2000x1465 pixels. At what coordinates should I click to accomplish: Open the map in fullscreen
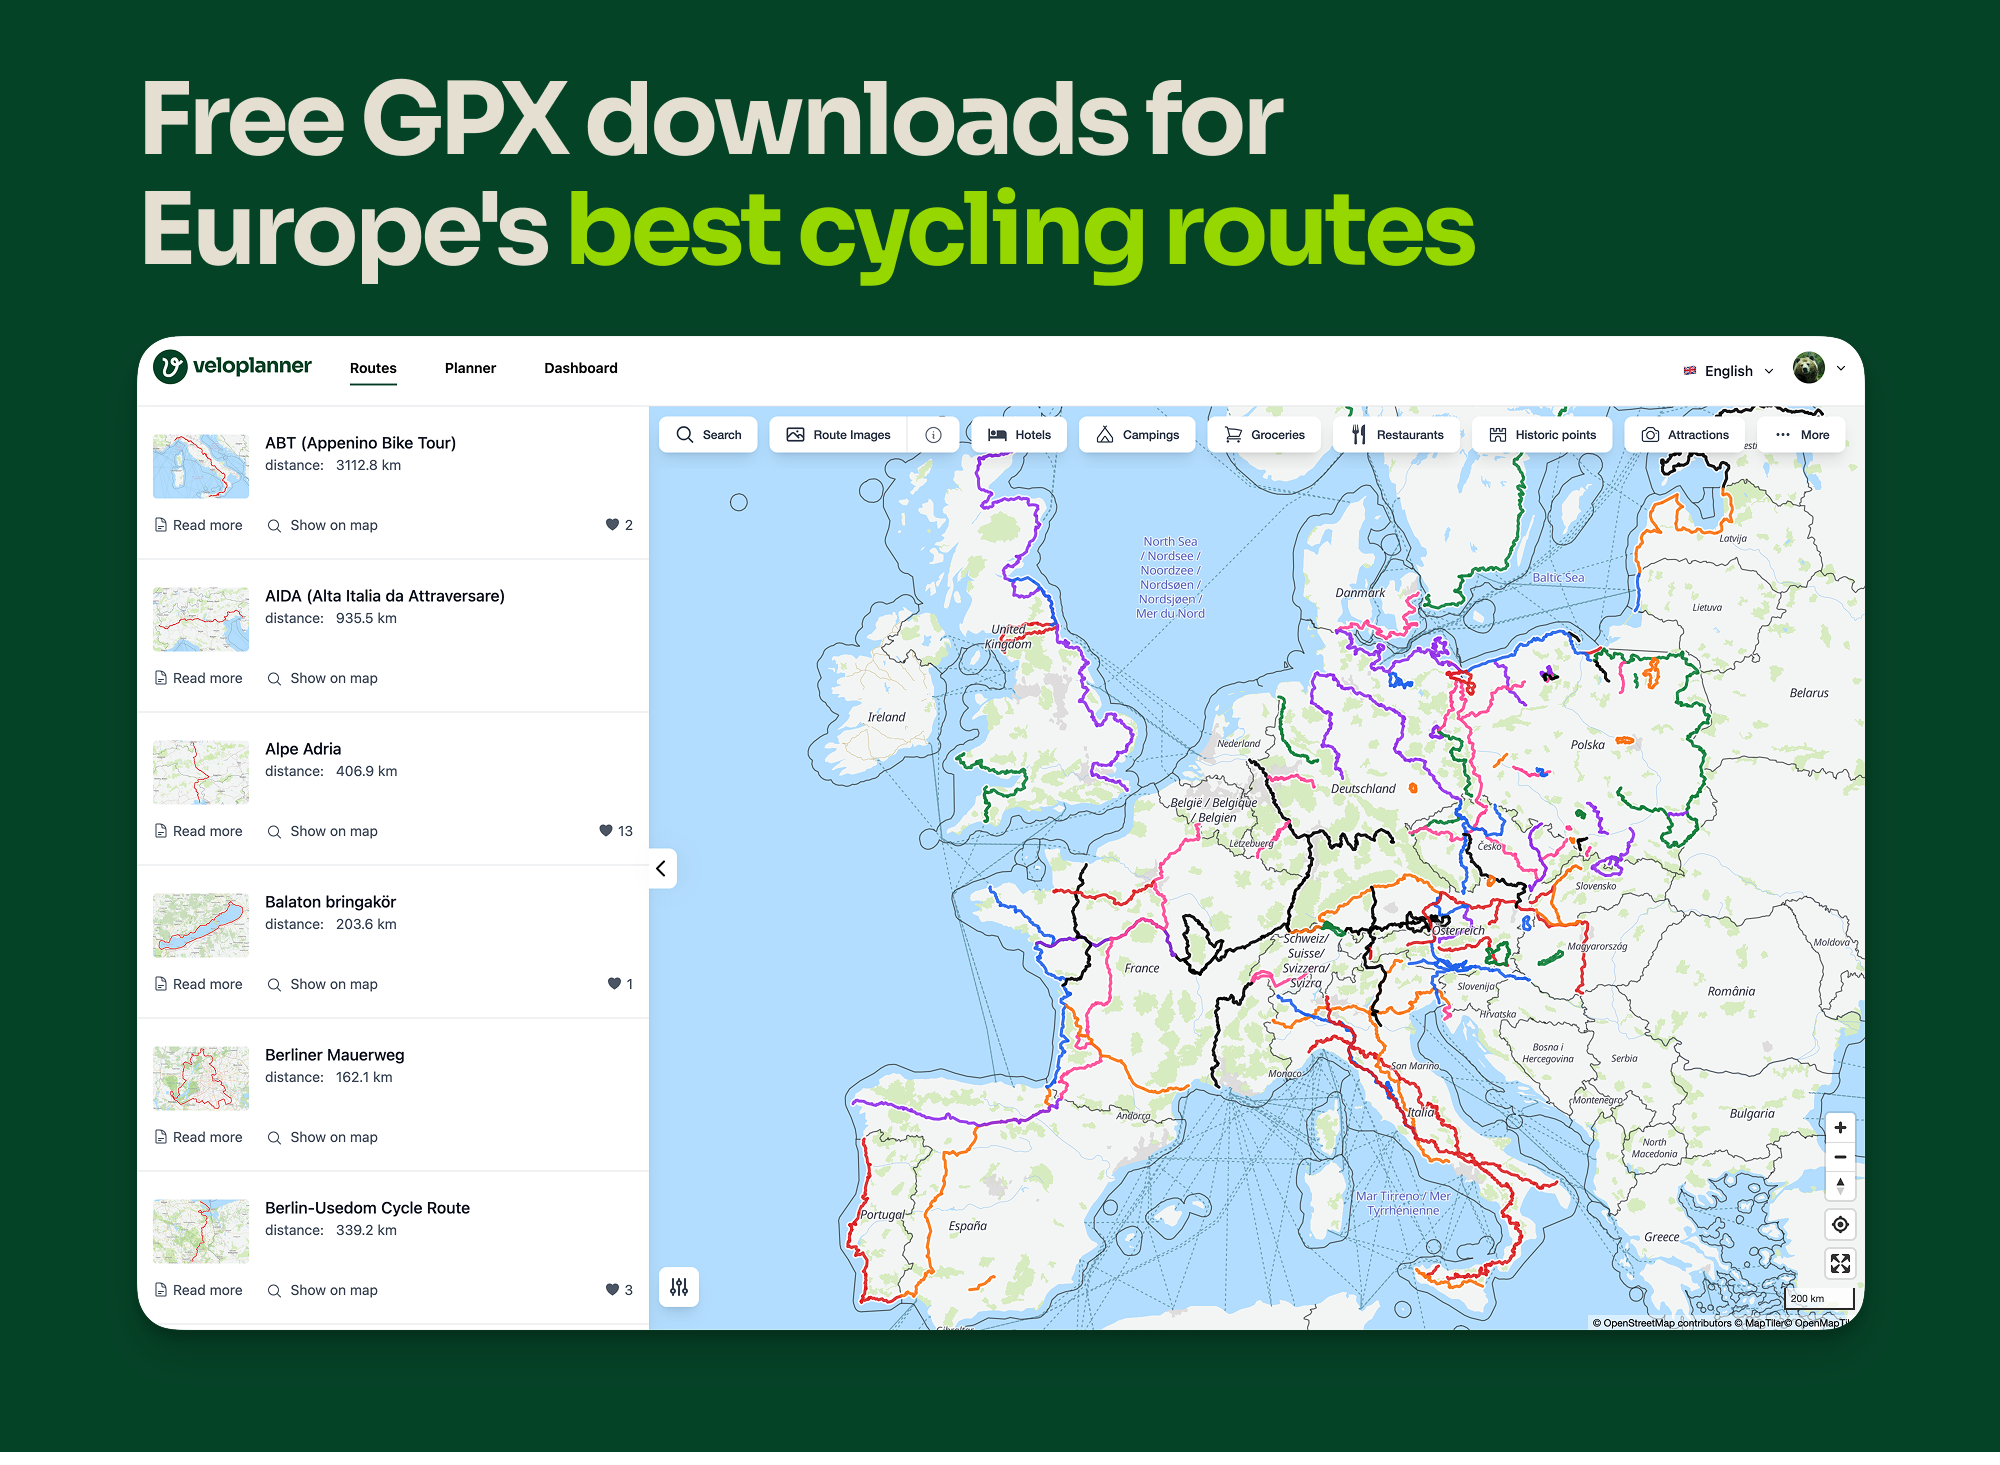click(1840, 1264)
